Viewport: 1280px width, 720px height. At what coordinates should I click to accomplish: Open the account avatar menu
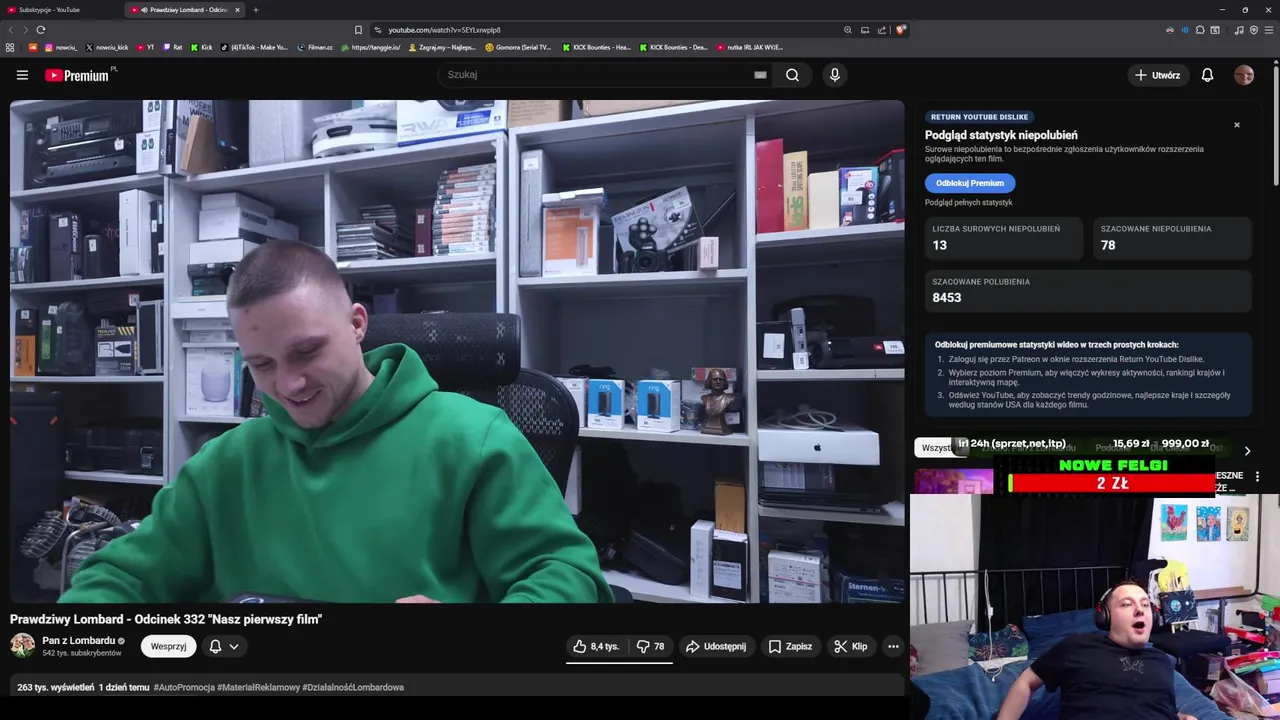point(1244,75)
